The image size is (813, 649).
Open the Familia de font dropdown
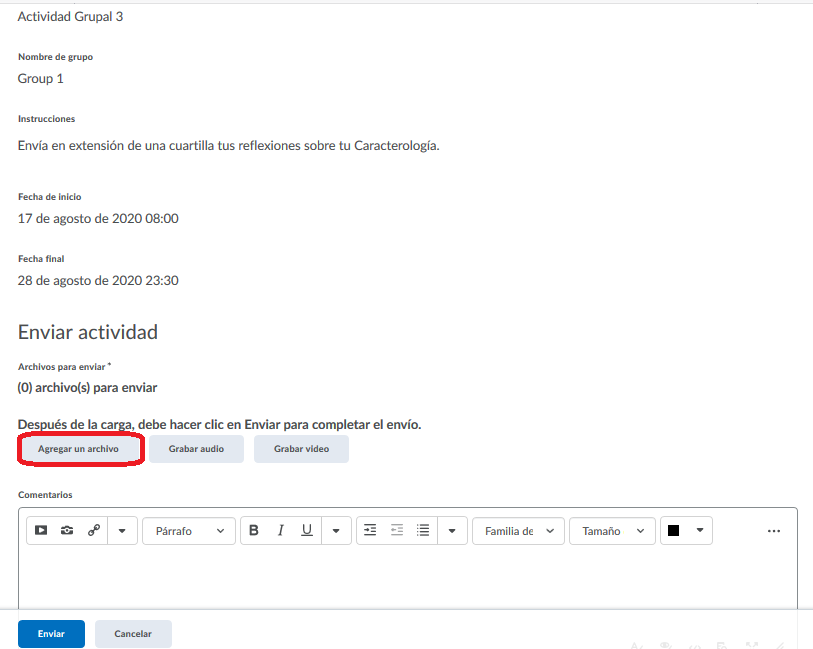point(518,531)
